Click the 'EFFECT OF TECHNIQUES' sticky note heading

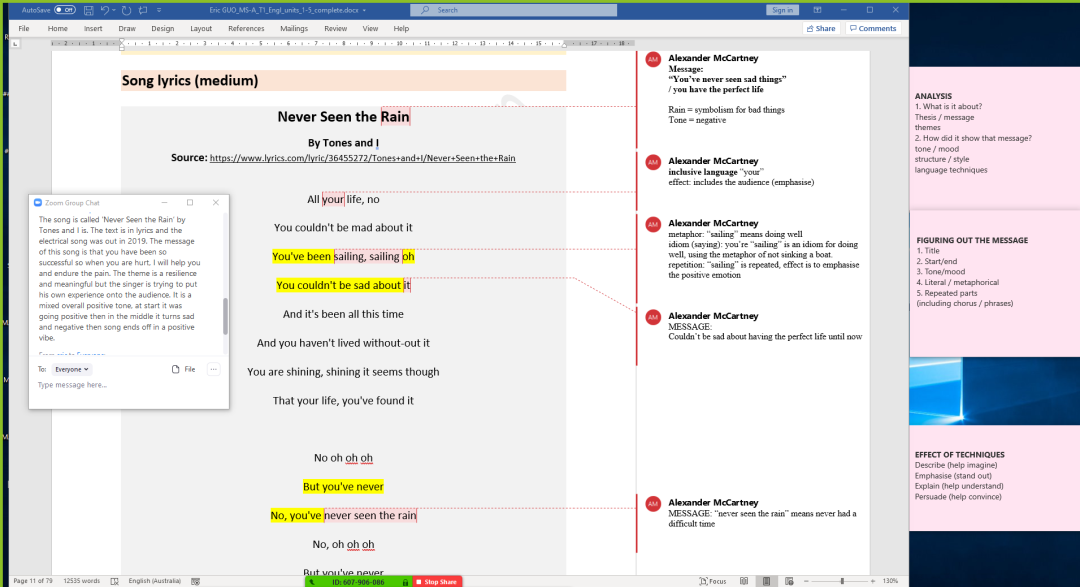click(959, 455)
